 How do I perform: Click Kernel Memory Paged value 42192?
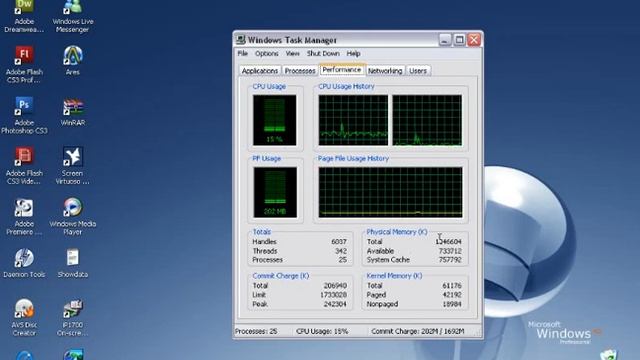(x=452, y=295)
